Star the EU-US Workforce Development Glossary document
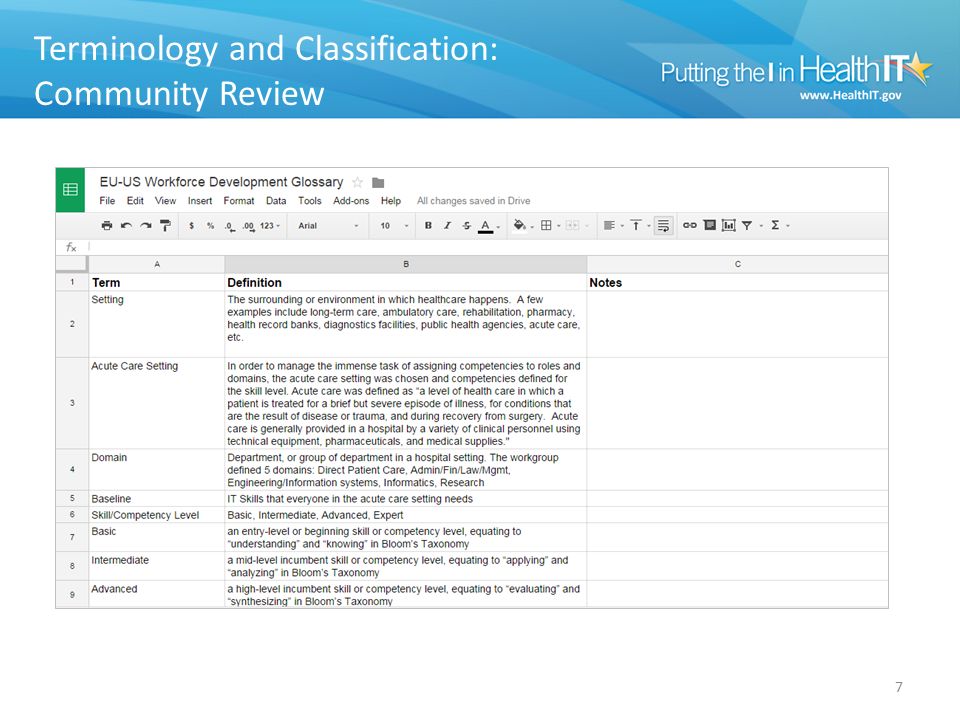 [x=358, y=182]
